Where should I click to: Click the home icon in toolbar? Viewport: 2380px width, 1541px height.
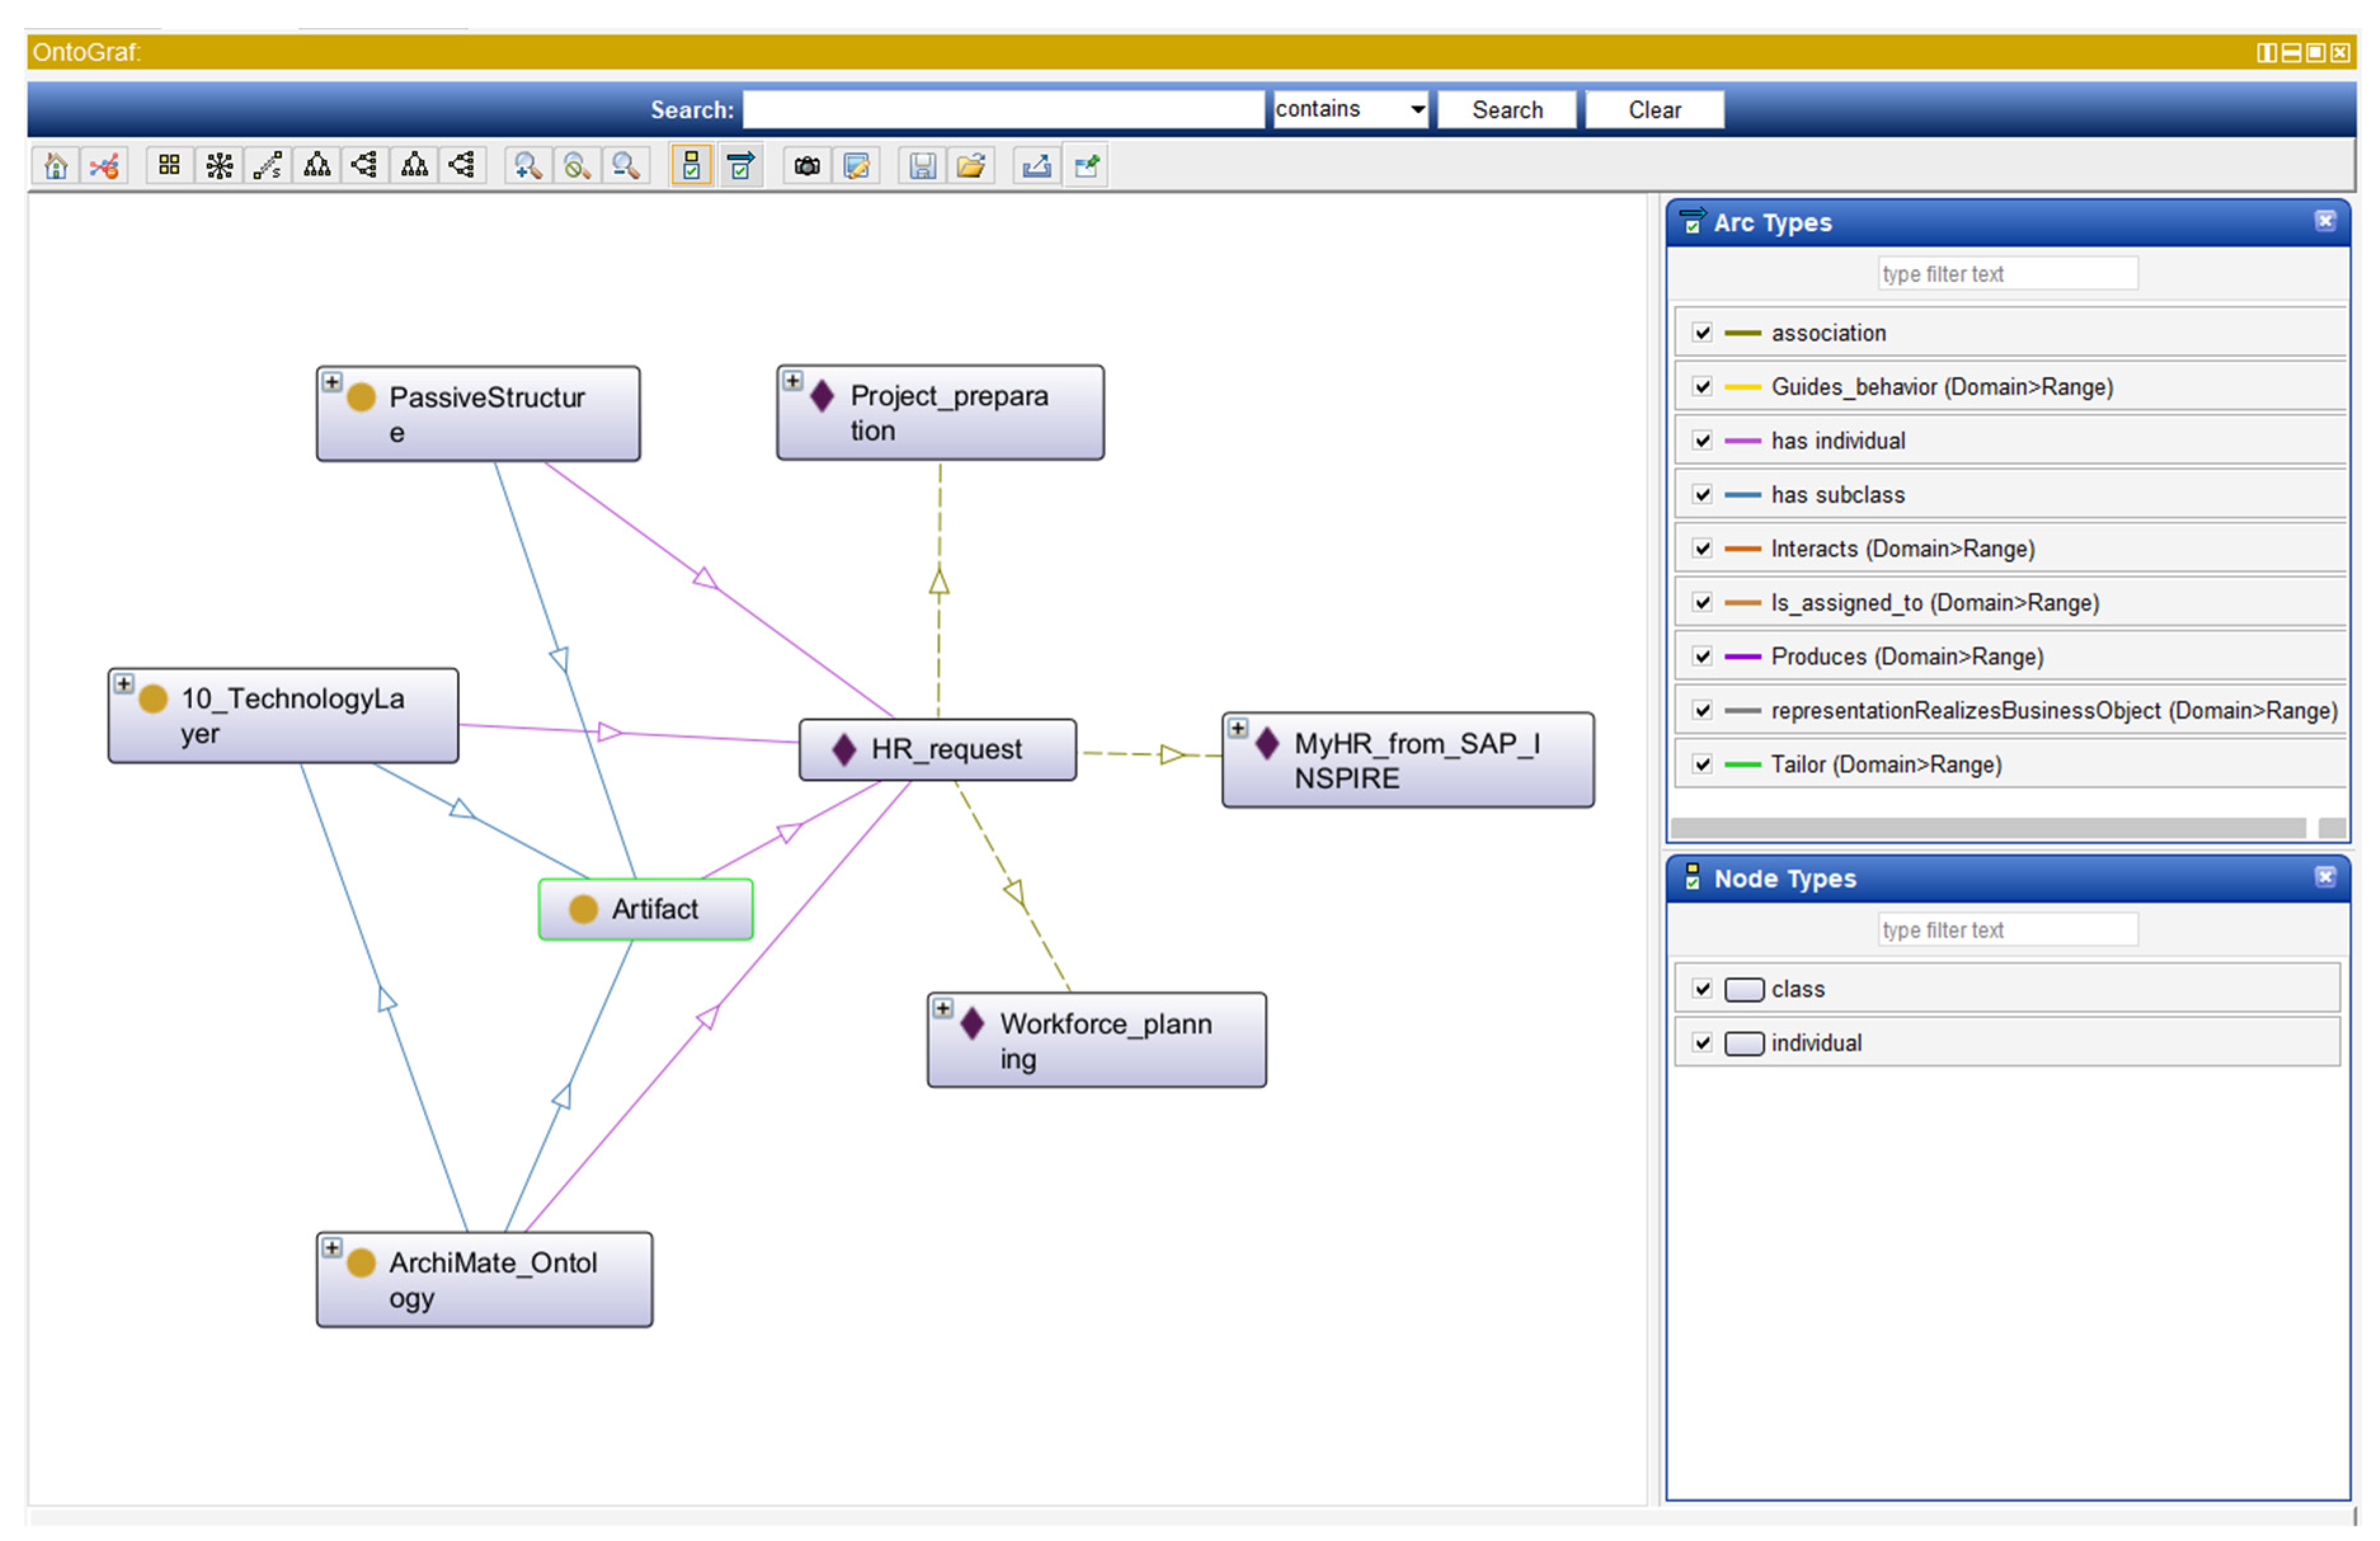coord(56,166)
